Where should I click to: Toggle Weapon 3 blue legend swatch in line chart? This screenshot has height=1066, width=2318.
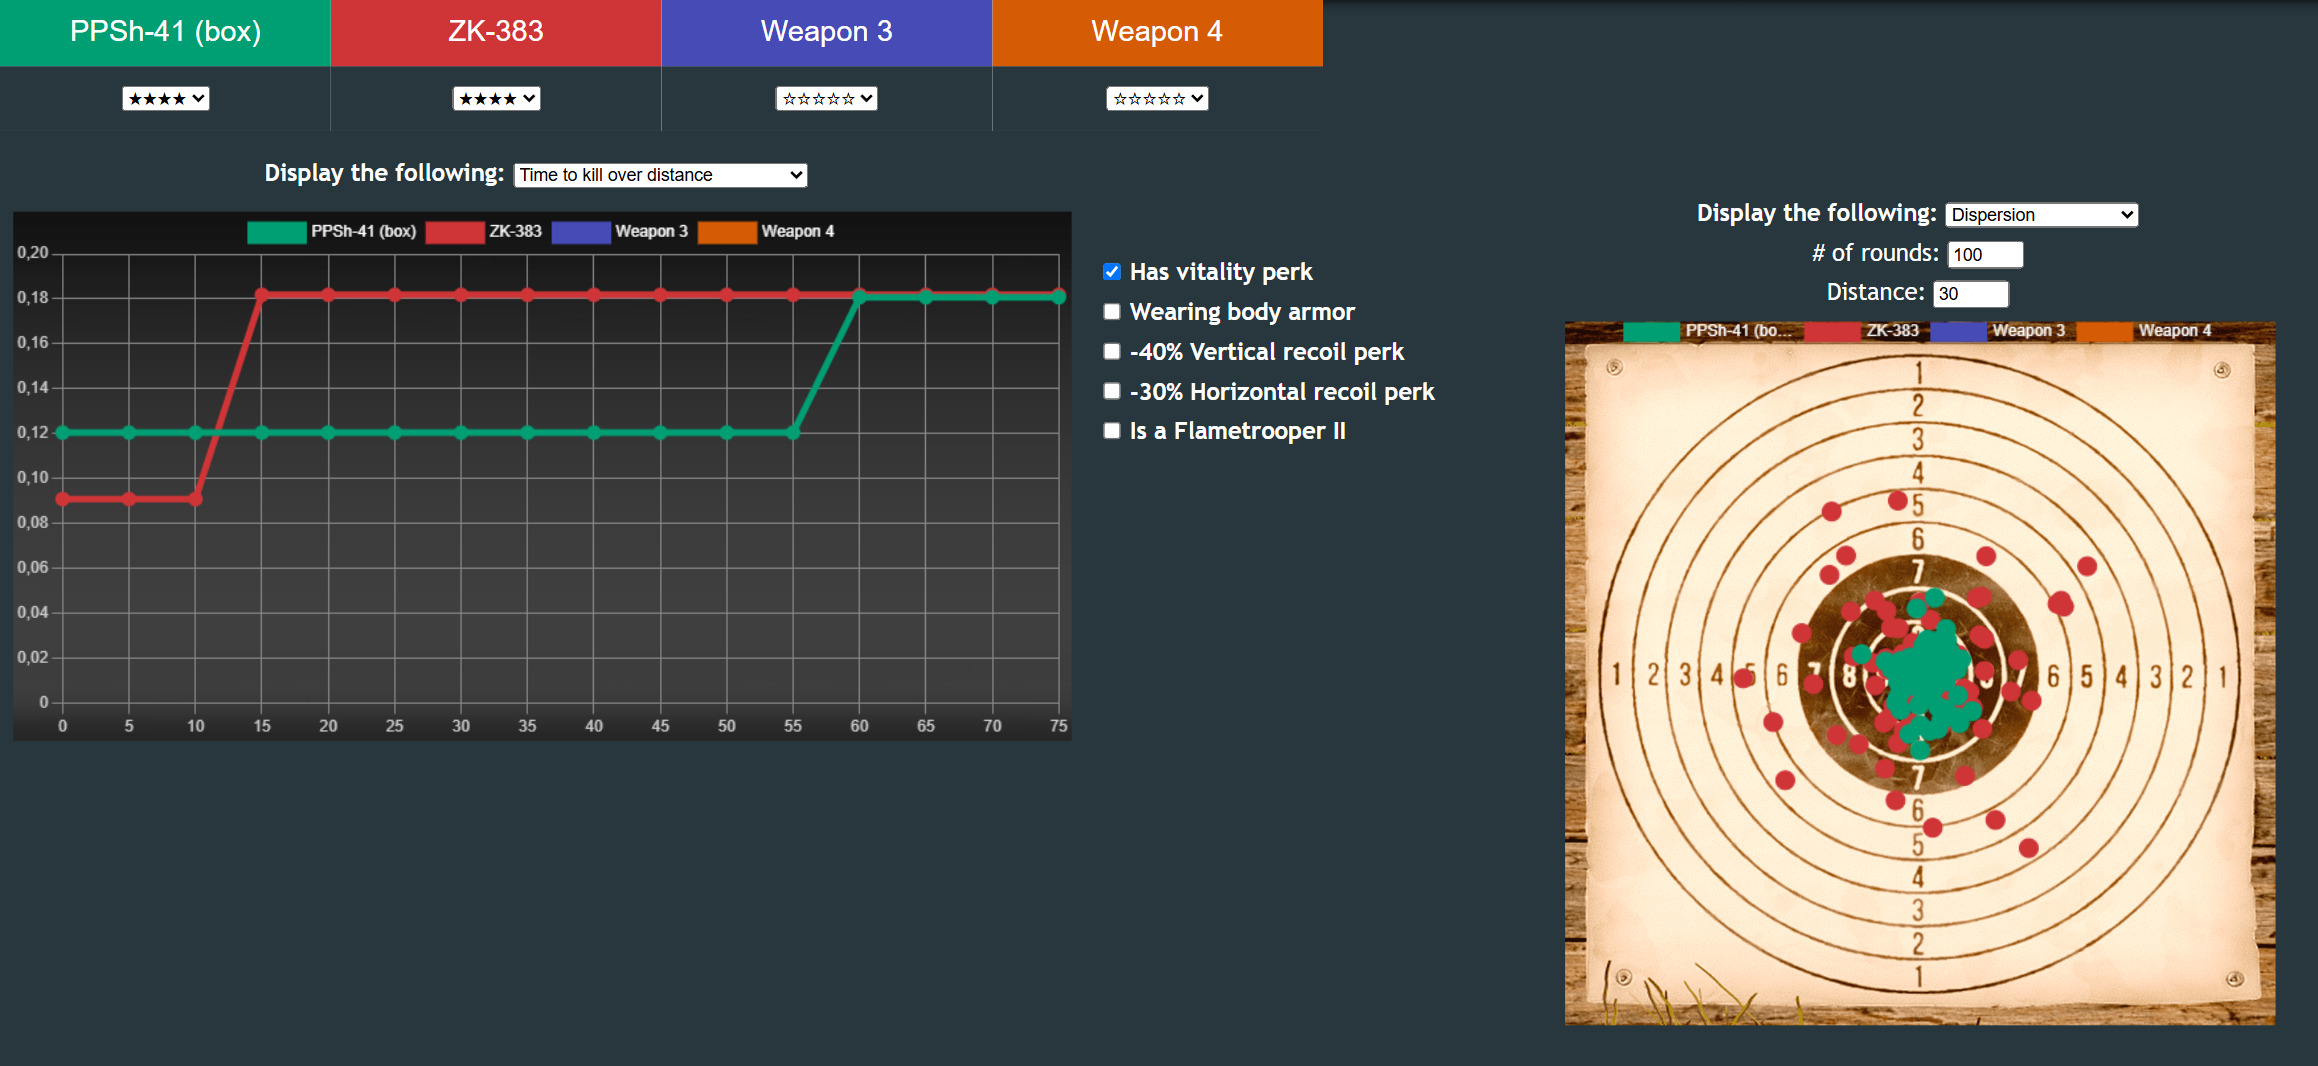pos(581,232)
